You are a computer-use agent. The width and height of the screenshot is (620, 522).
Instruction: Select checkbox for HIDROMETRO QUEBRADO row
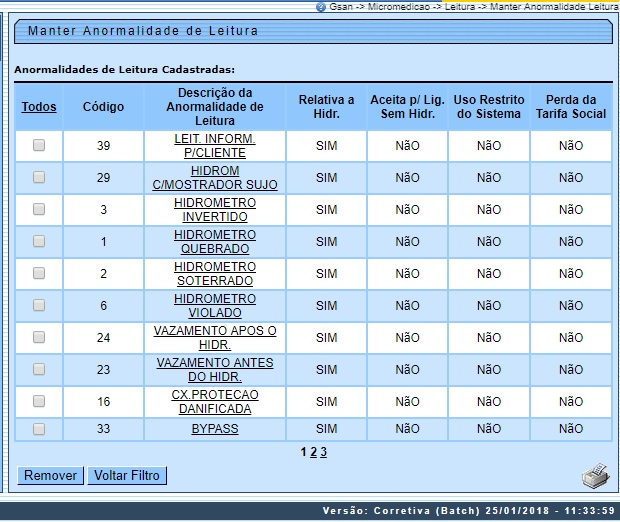tap(39, 242)
